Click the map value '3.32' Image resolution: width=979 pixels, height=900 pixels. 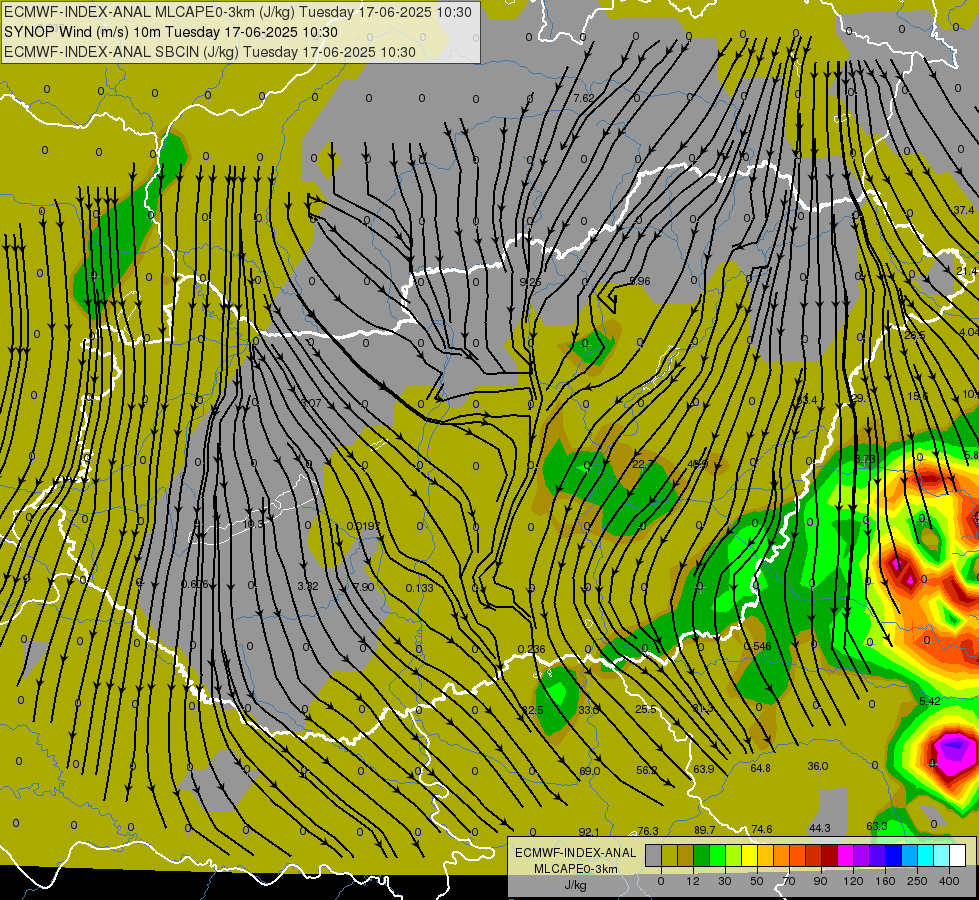coord(308,586)
